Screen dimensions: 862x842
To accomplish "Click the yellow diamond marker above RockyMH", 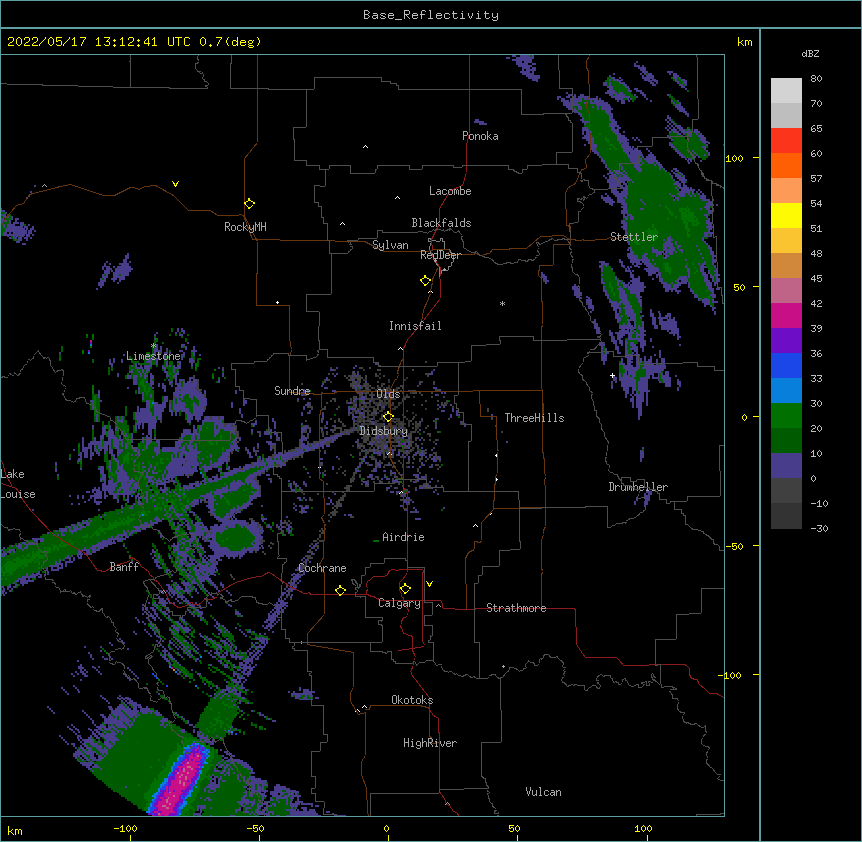I will (x=249, y=204).
